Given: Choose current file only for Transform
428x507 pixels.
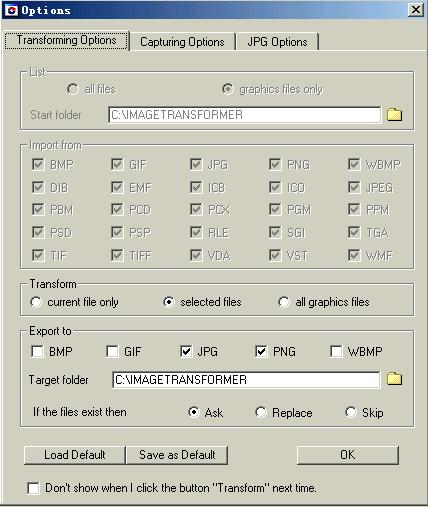Looking at the screenshot, I should coord(36,302).
